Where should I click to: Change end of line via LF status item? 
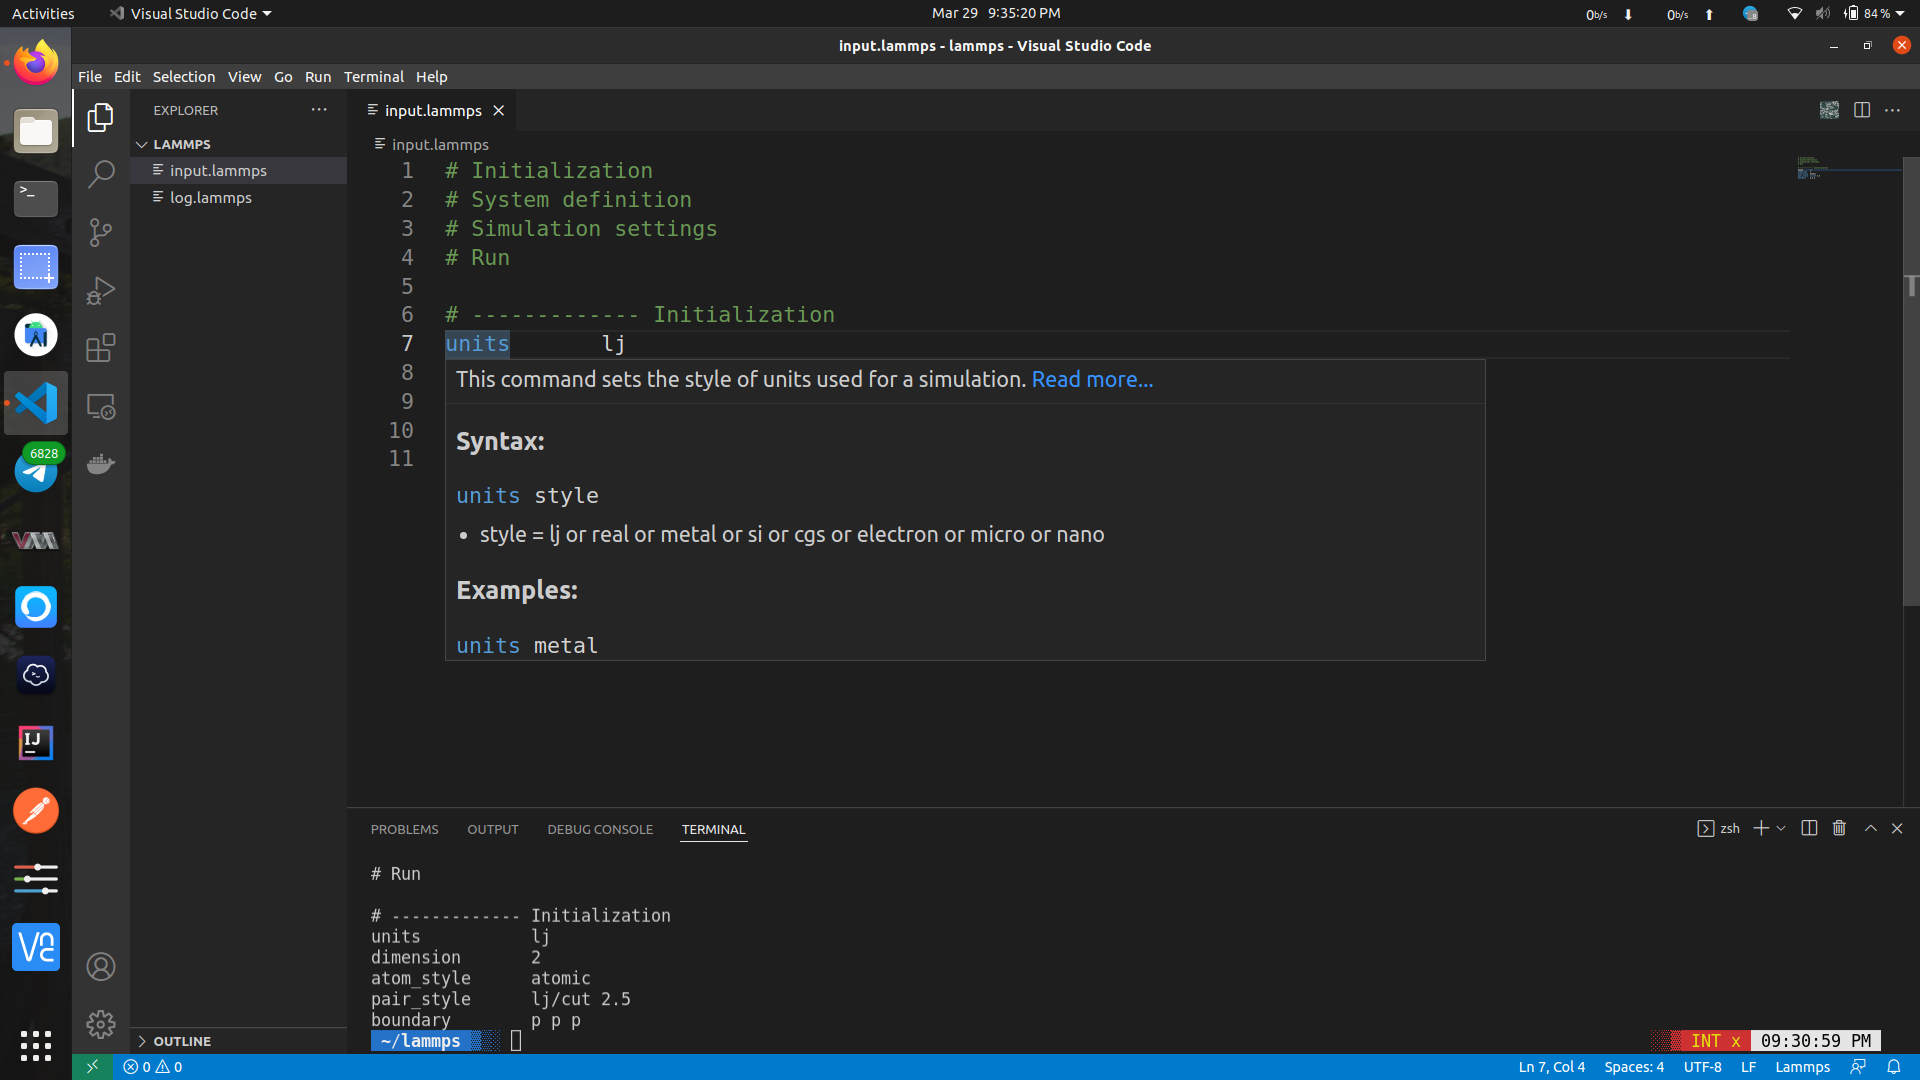point(1748,1067)
